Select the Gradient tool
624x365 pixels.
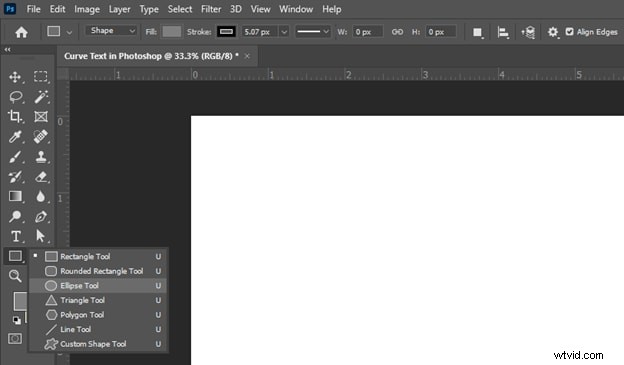[15, 196]
